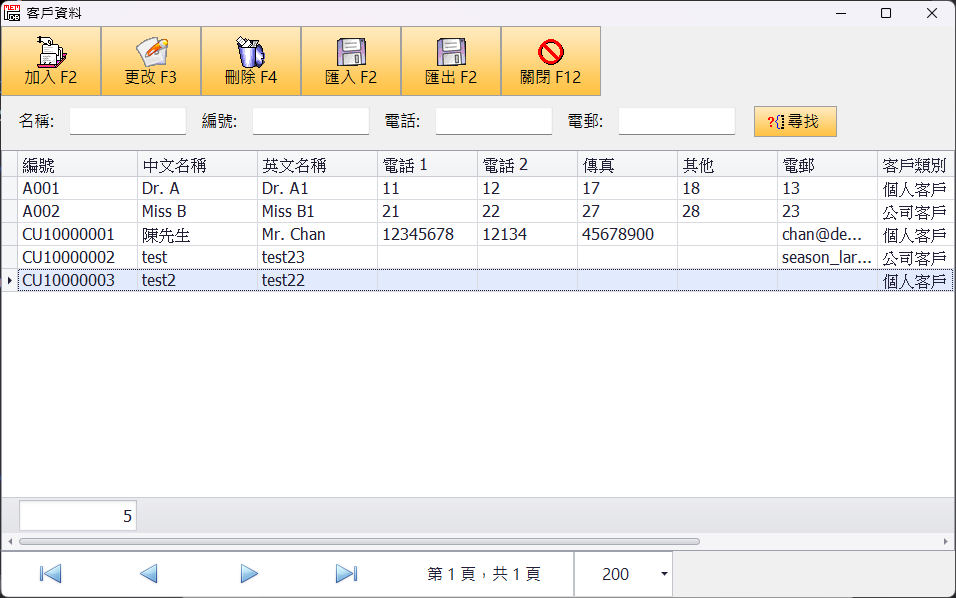Click the 更改 F3 edit button

(151, 61)
